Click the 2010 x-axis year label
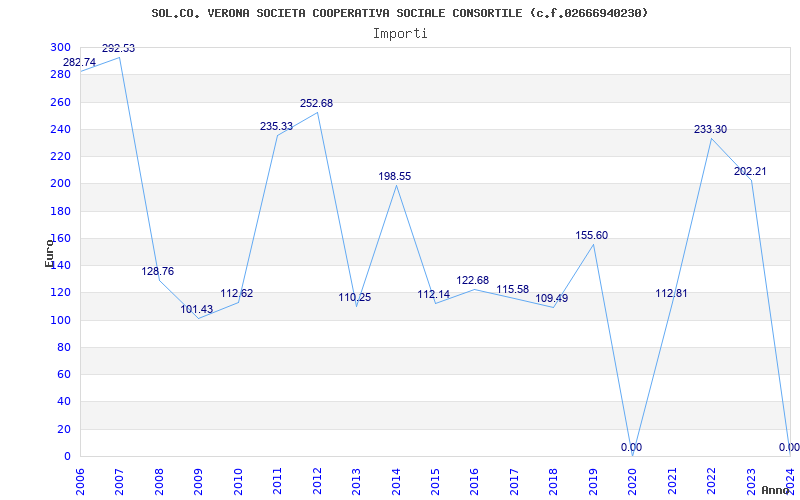 pos(238,482)
